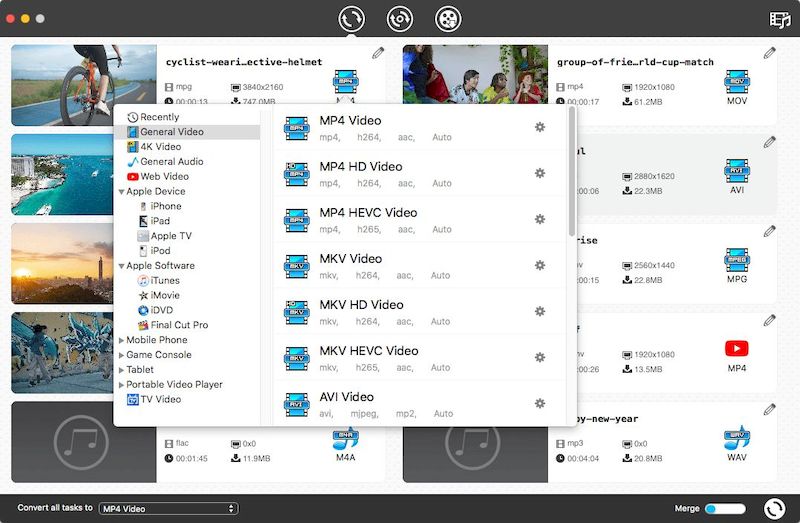Toggle the Merge switch
The image size is (800, 523).
click(725, 508)
